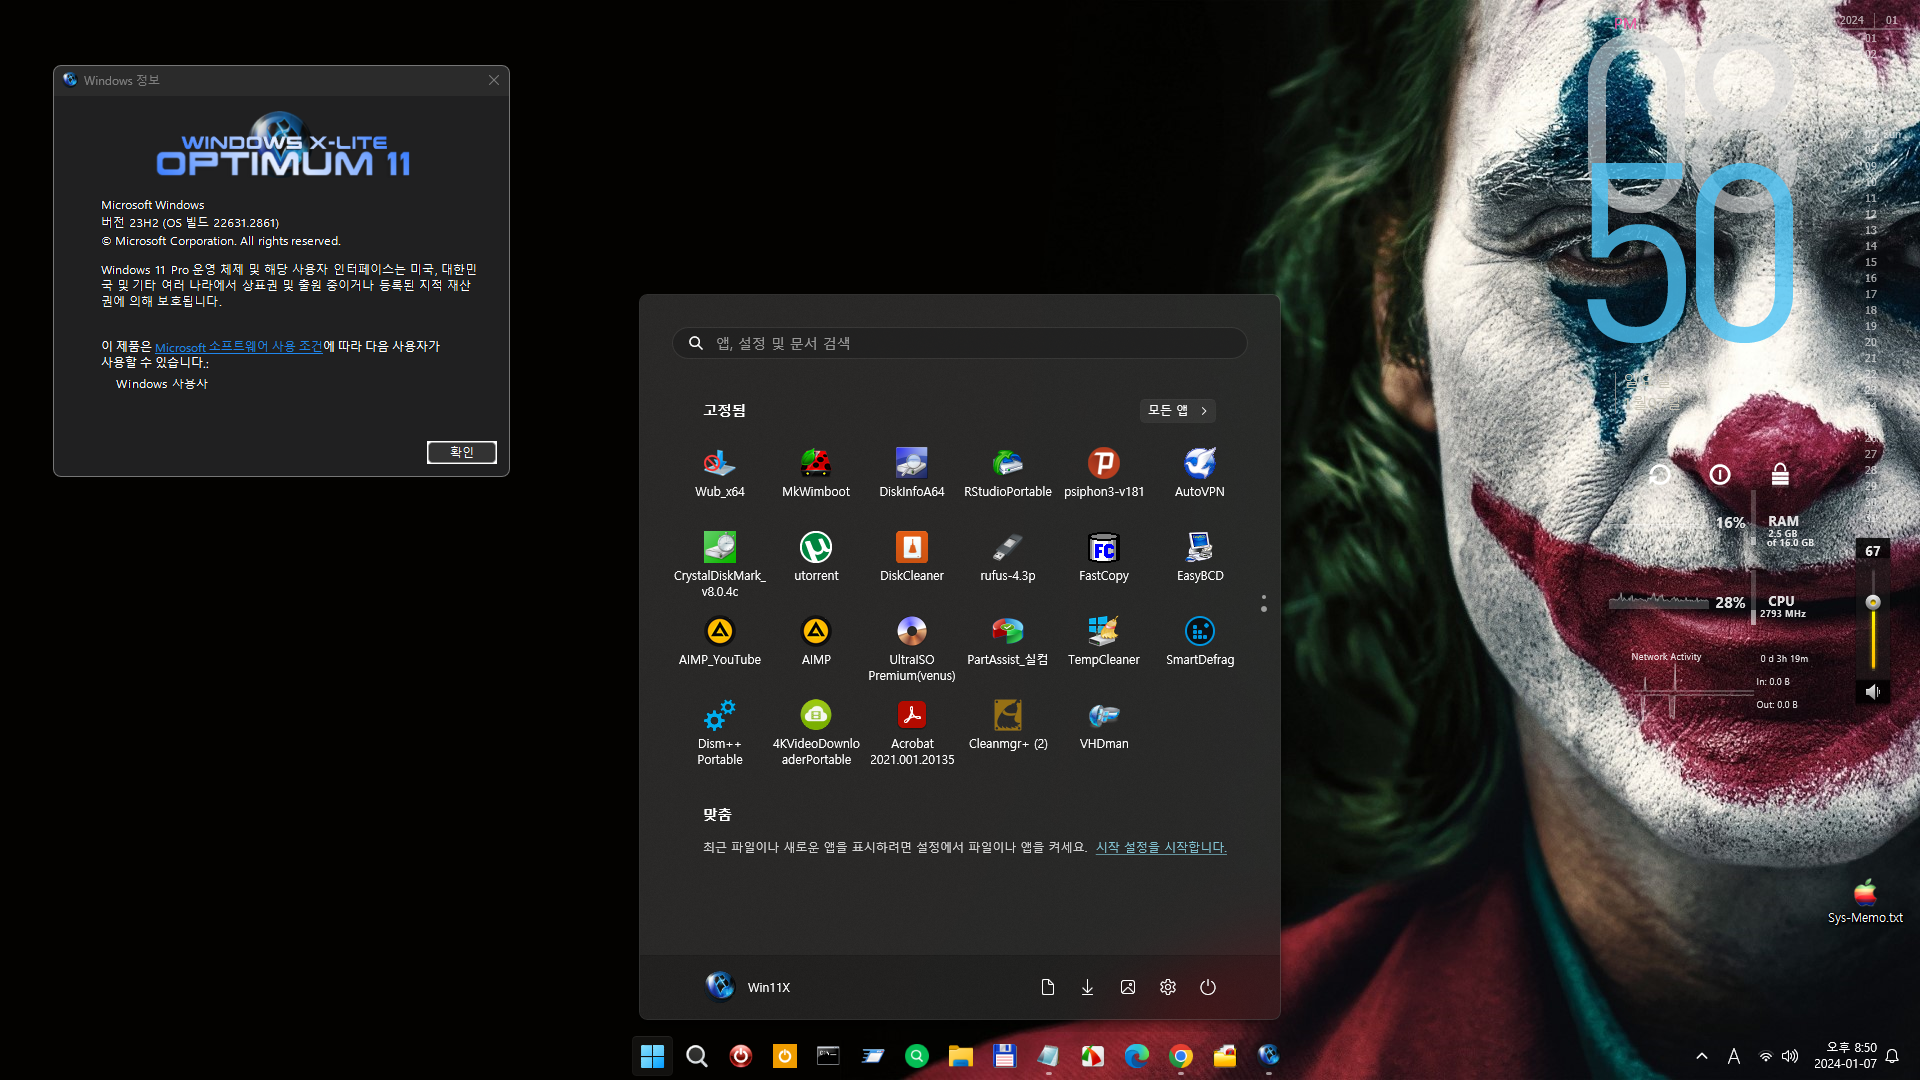Open CrystalDiskMark_v8.0.4c

click(720, 564)
